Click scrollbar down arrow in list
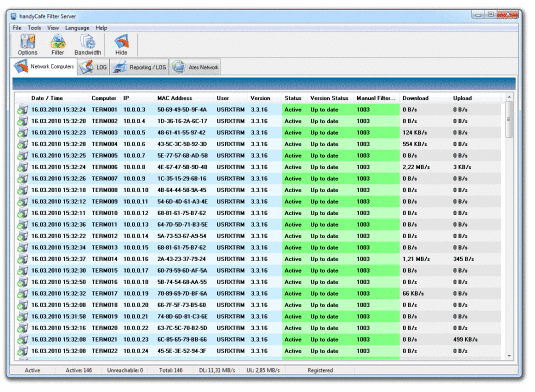 [509, 356]
